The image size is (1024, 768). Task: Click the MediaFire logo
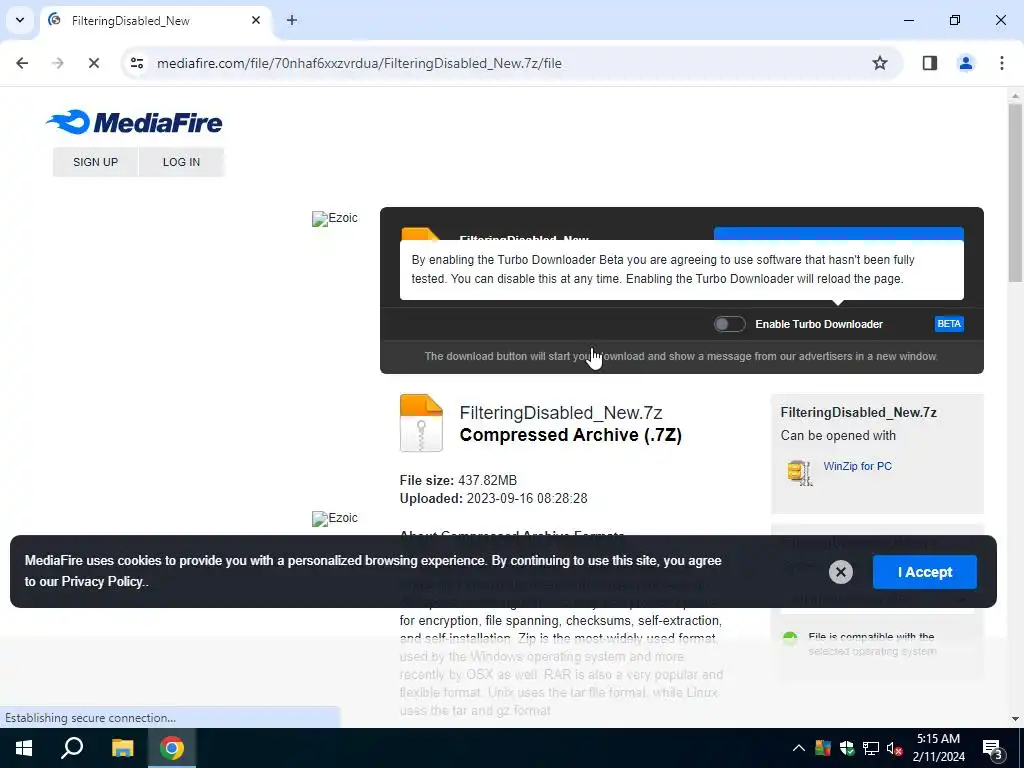tap(134, 122)
